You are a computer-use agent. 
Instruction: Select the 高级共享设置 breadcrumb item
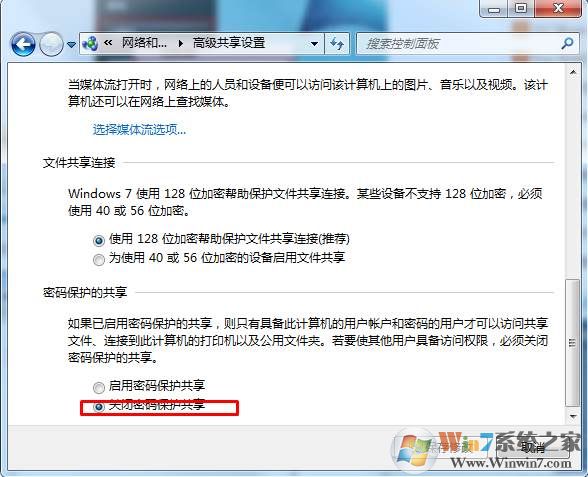tap(229, 43)
